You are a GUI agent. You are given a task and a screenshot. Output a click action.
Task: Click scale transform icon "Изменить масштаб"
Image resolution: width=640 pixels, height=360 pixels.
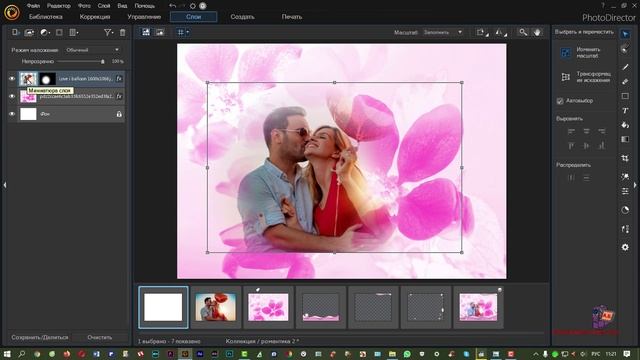[565, 53]
